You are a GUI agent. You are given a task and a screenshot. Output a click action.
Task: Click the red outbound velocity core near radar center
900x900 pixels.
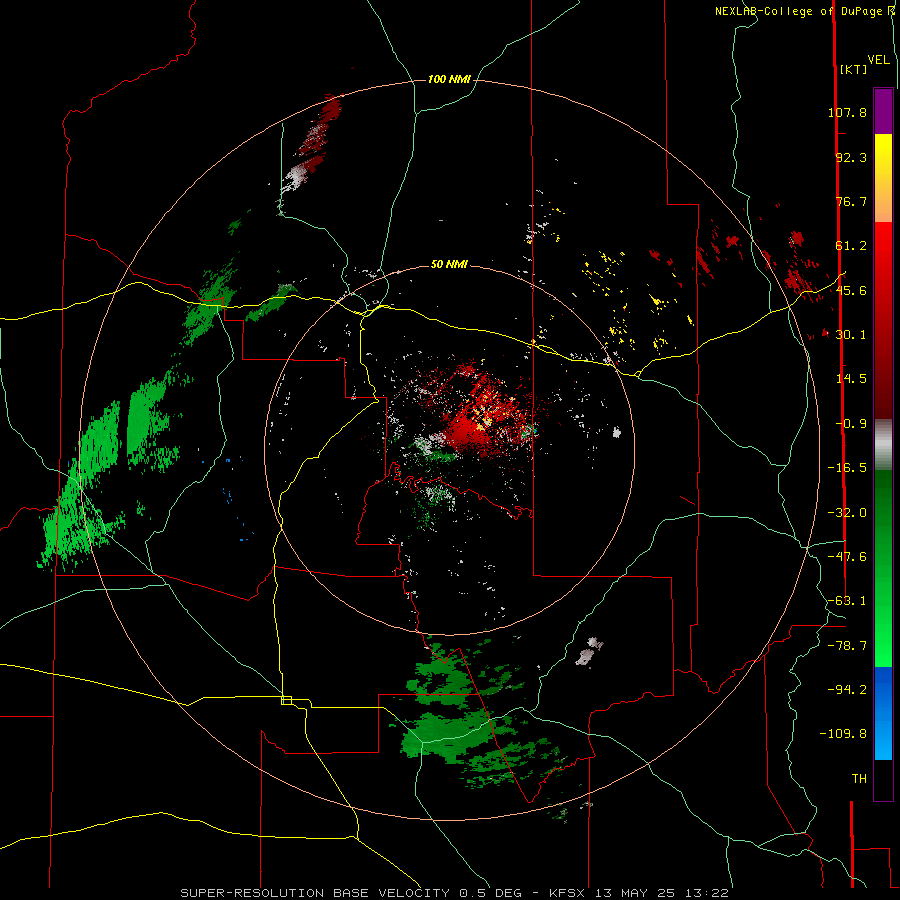(468, 428)
